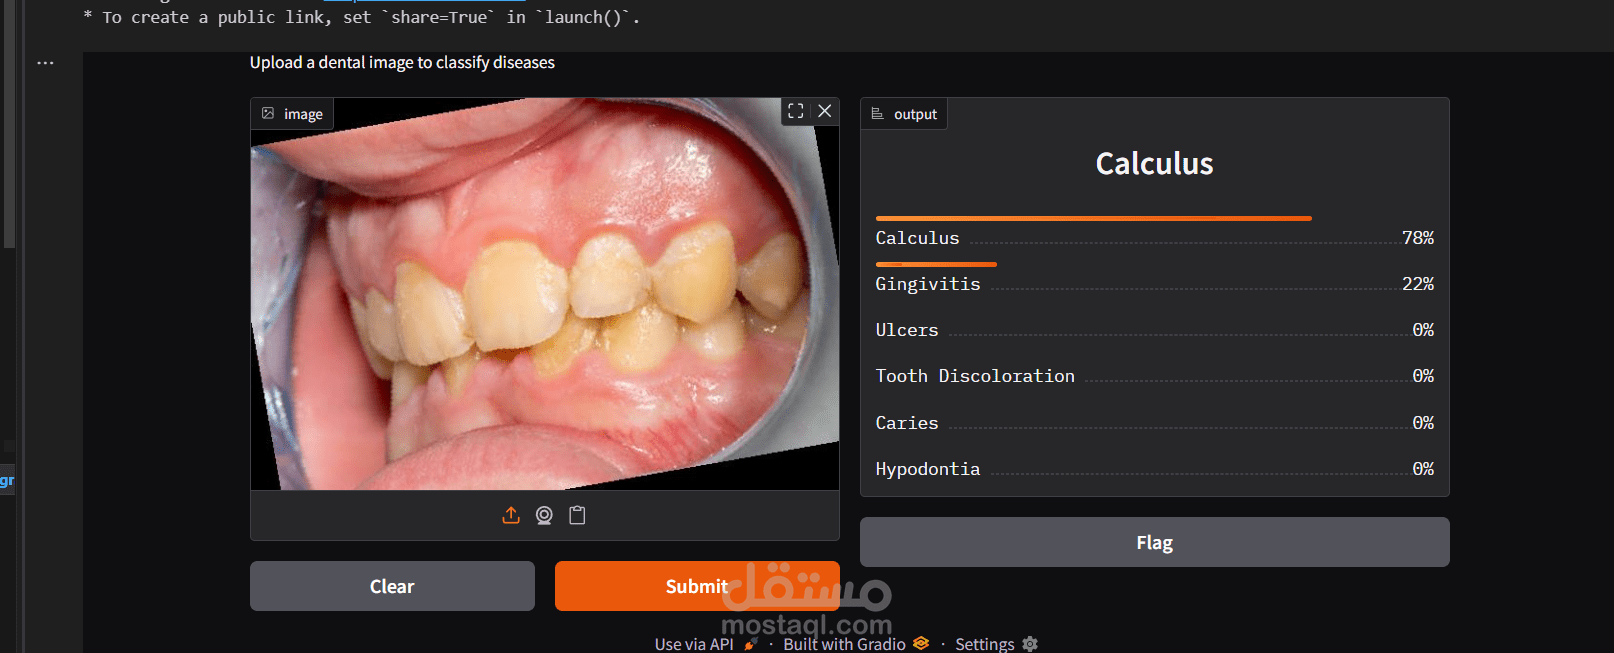Click the large Calculus prediction heading
The width and height of the screenshot is (1614, 653).
tap(1154, 164)
